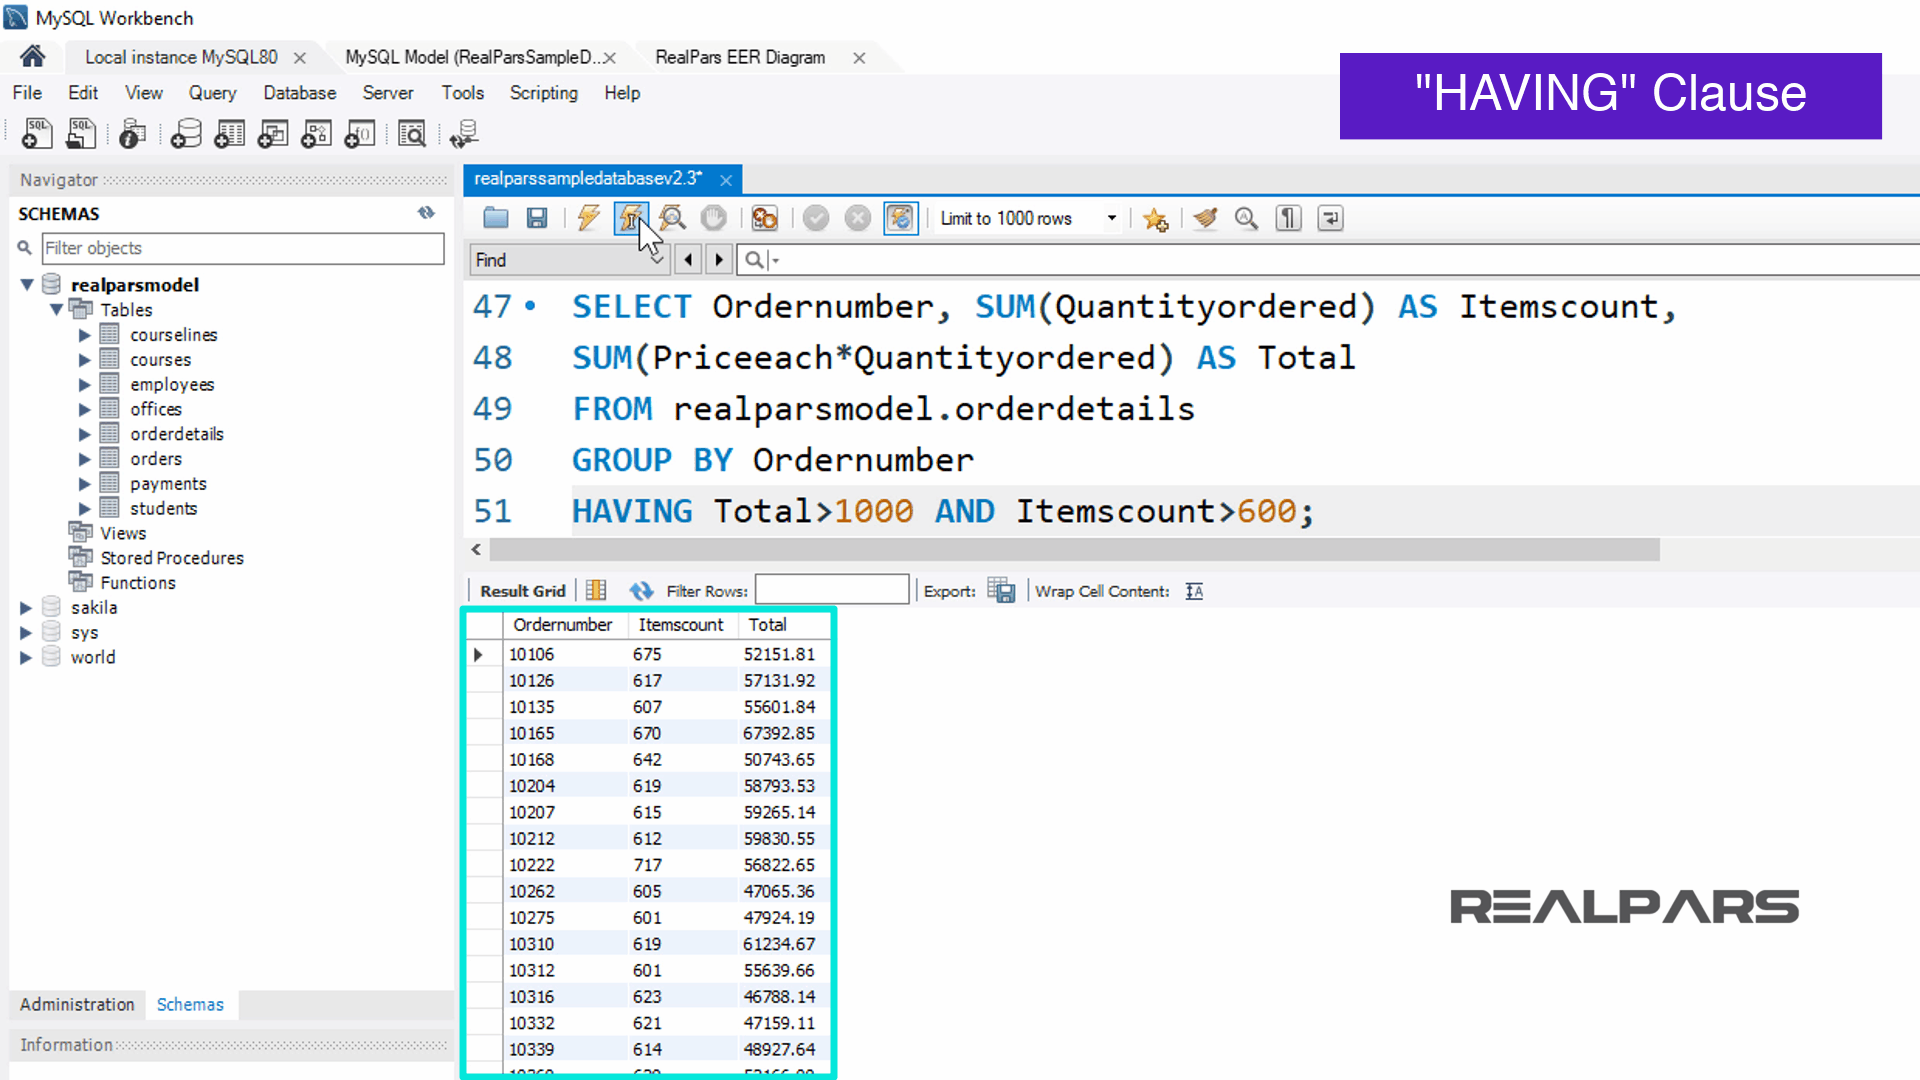Toggle wrap cell content
Viewport: 1920px width, 1080px height.
click(1194, 591)
